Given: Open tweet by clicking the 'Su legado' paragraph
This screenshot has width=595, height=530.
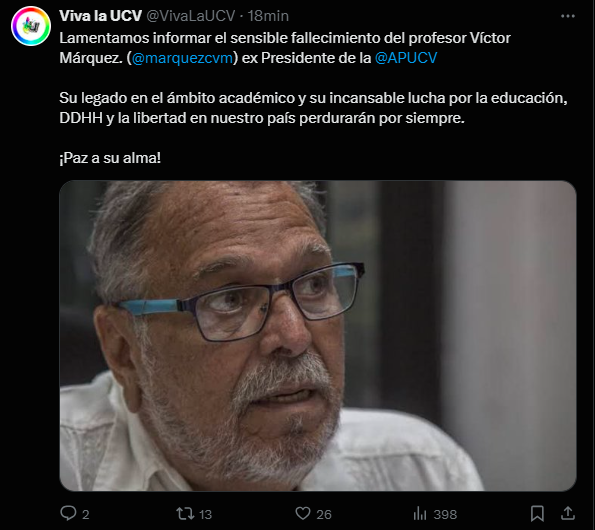Looking at the screenshot, I should point(313,108).
